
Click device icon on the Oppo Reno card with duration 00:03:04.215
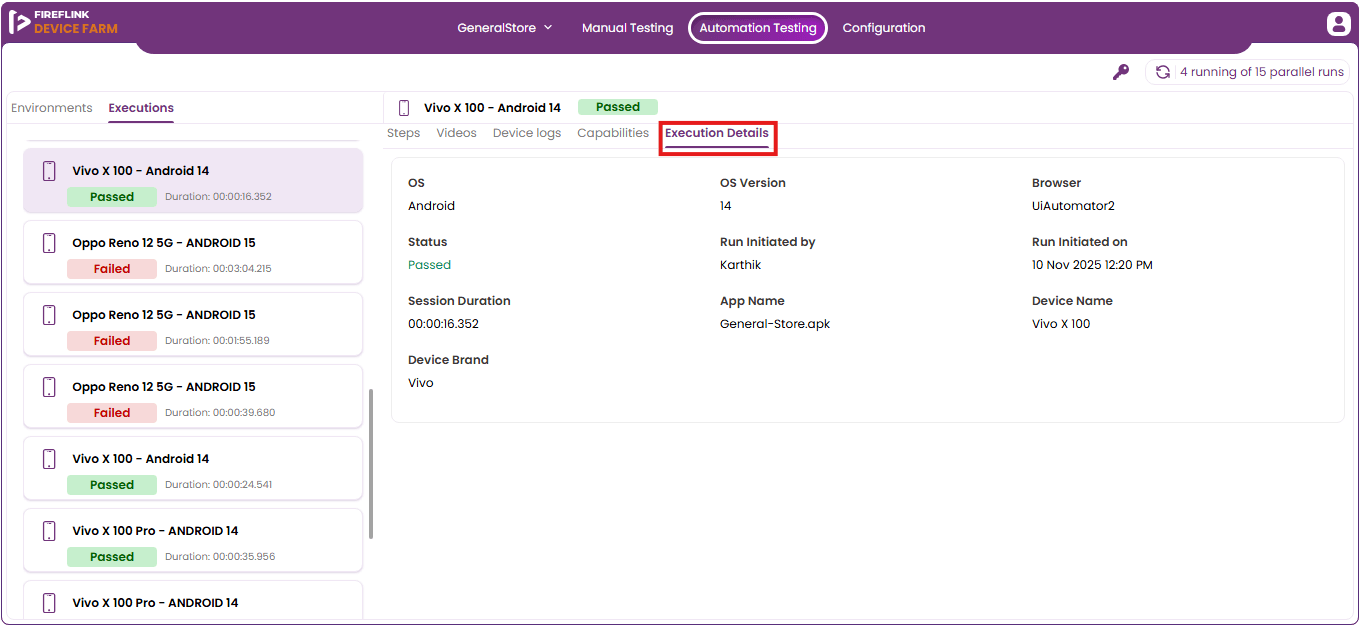click(x=49, y=243)
